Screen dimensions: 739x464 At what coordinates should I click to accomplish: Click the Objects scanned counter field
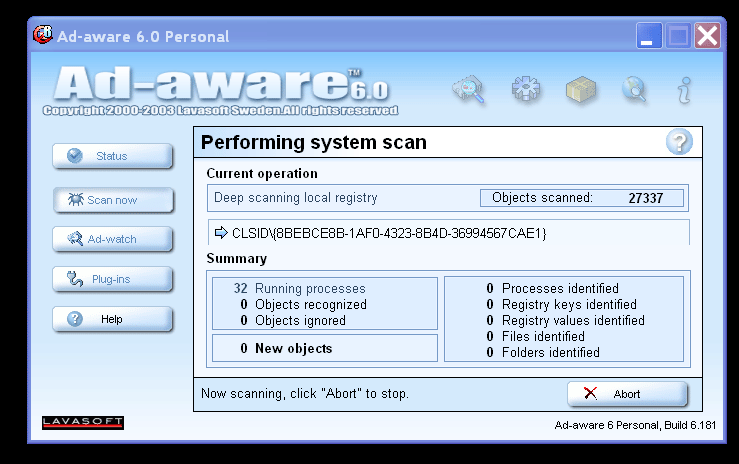[x=582, y=198]
